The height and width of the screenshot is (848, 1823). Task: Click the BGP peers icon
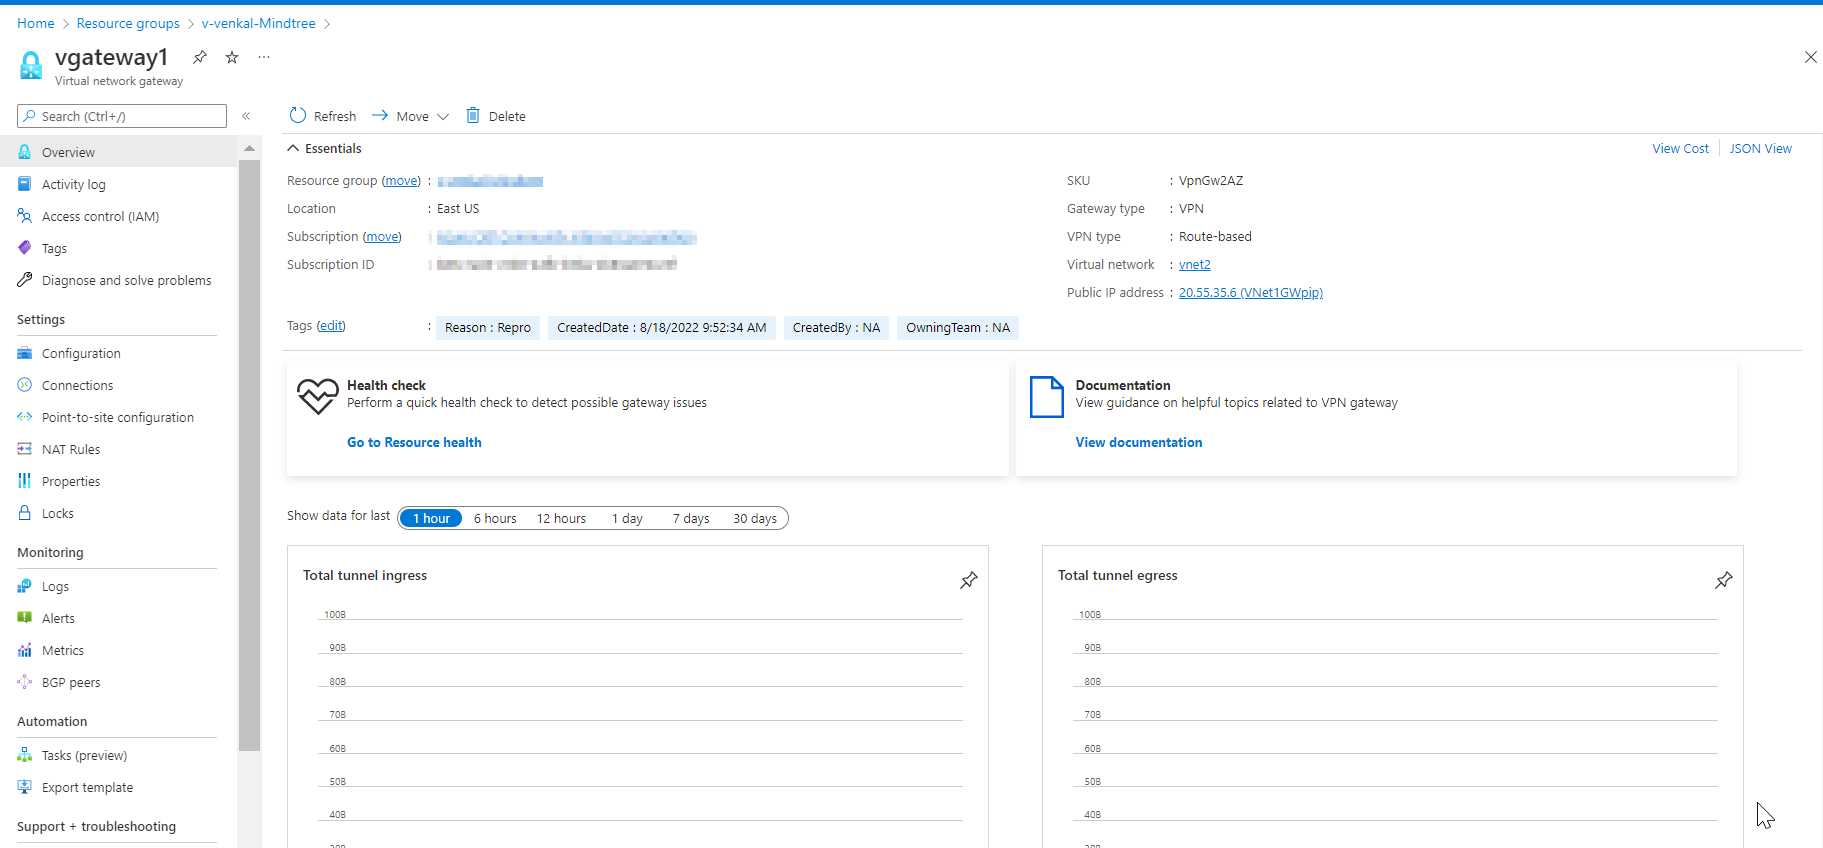coord(25,682)
